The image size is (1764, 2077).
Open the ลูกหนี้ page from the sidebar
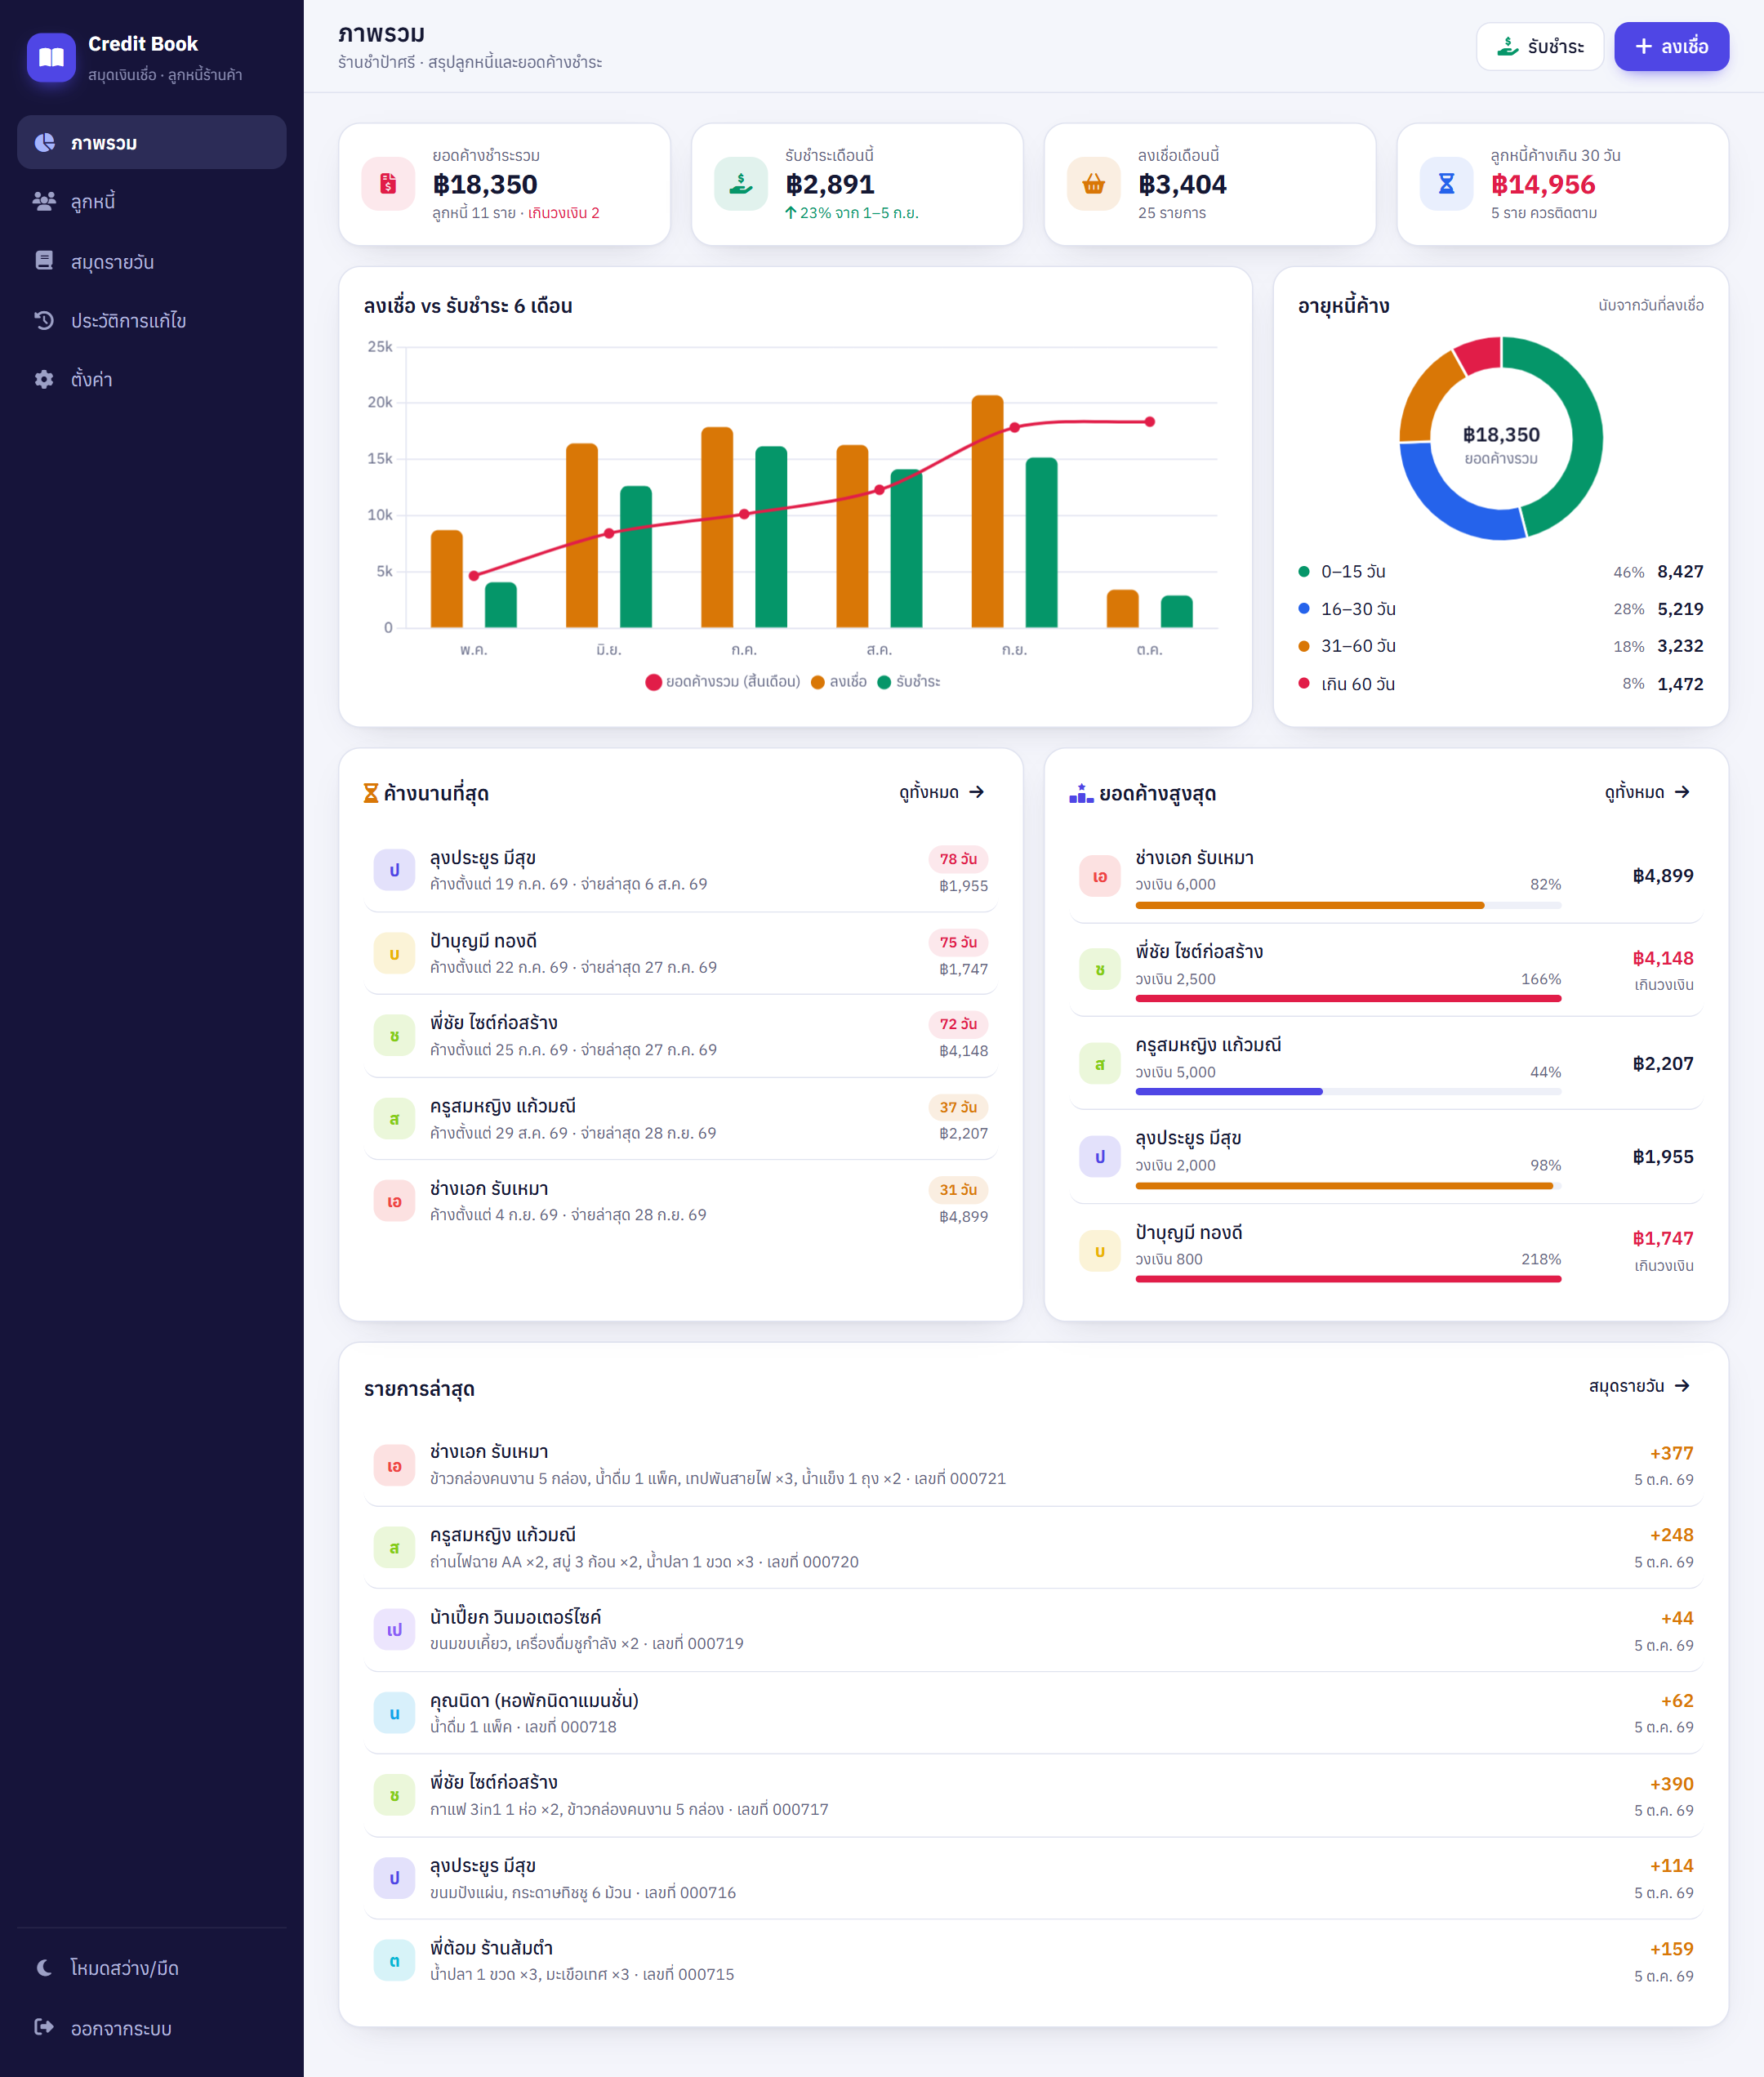(x=152, y=201)
